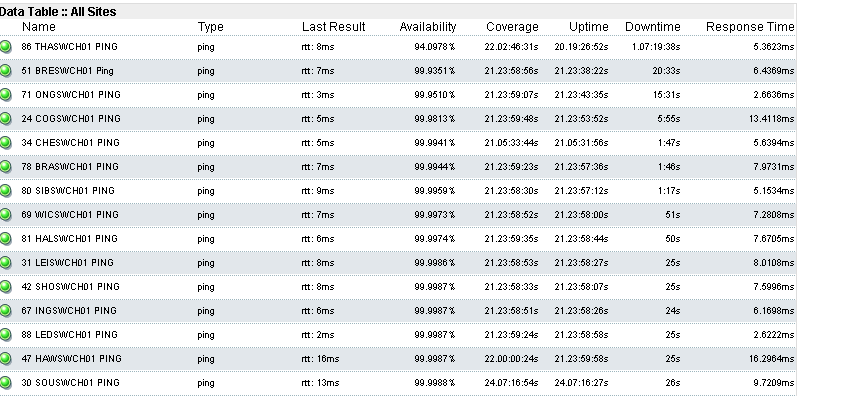Click the response time 2.6222ms
This screenshot has width=859, height=396.
tap(774, 335)
